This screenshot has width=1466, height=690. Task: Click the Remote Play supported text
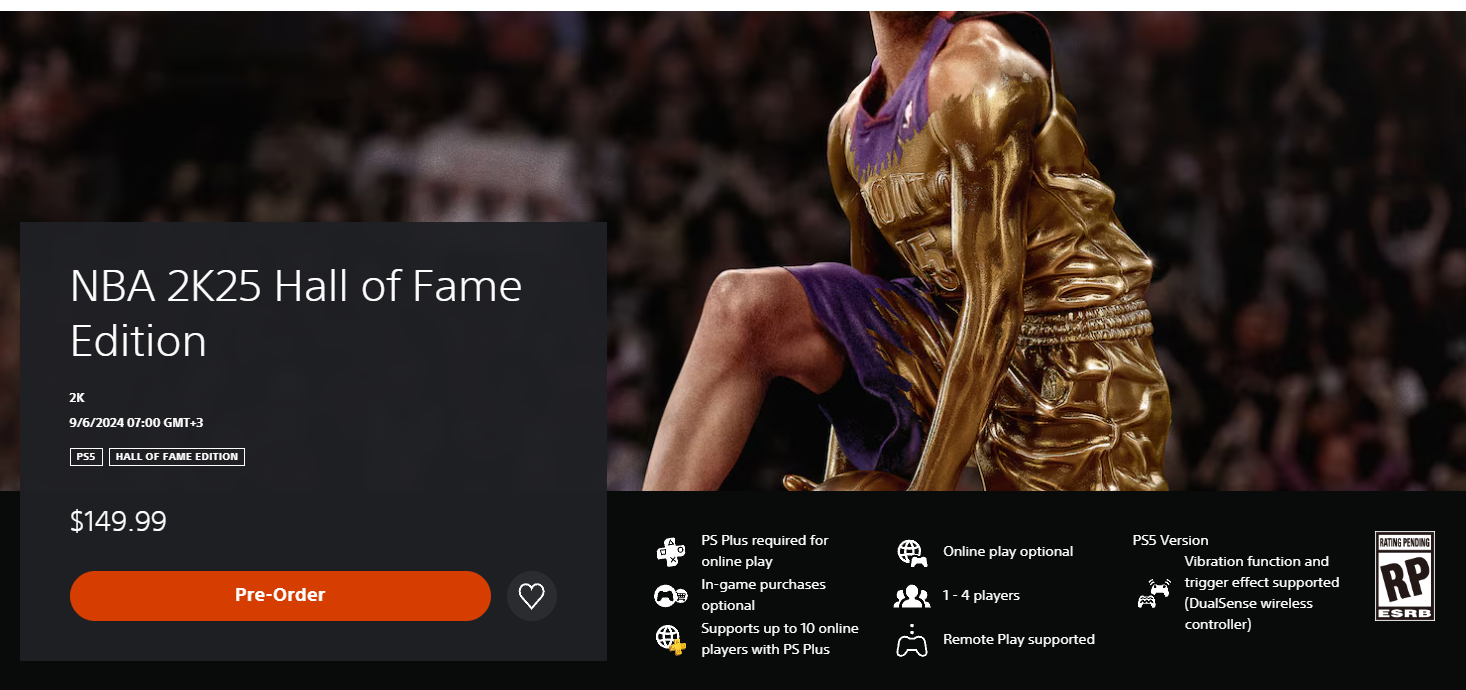point(1019,640)
